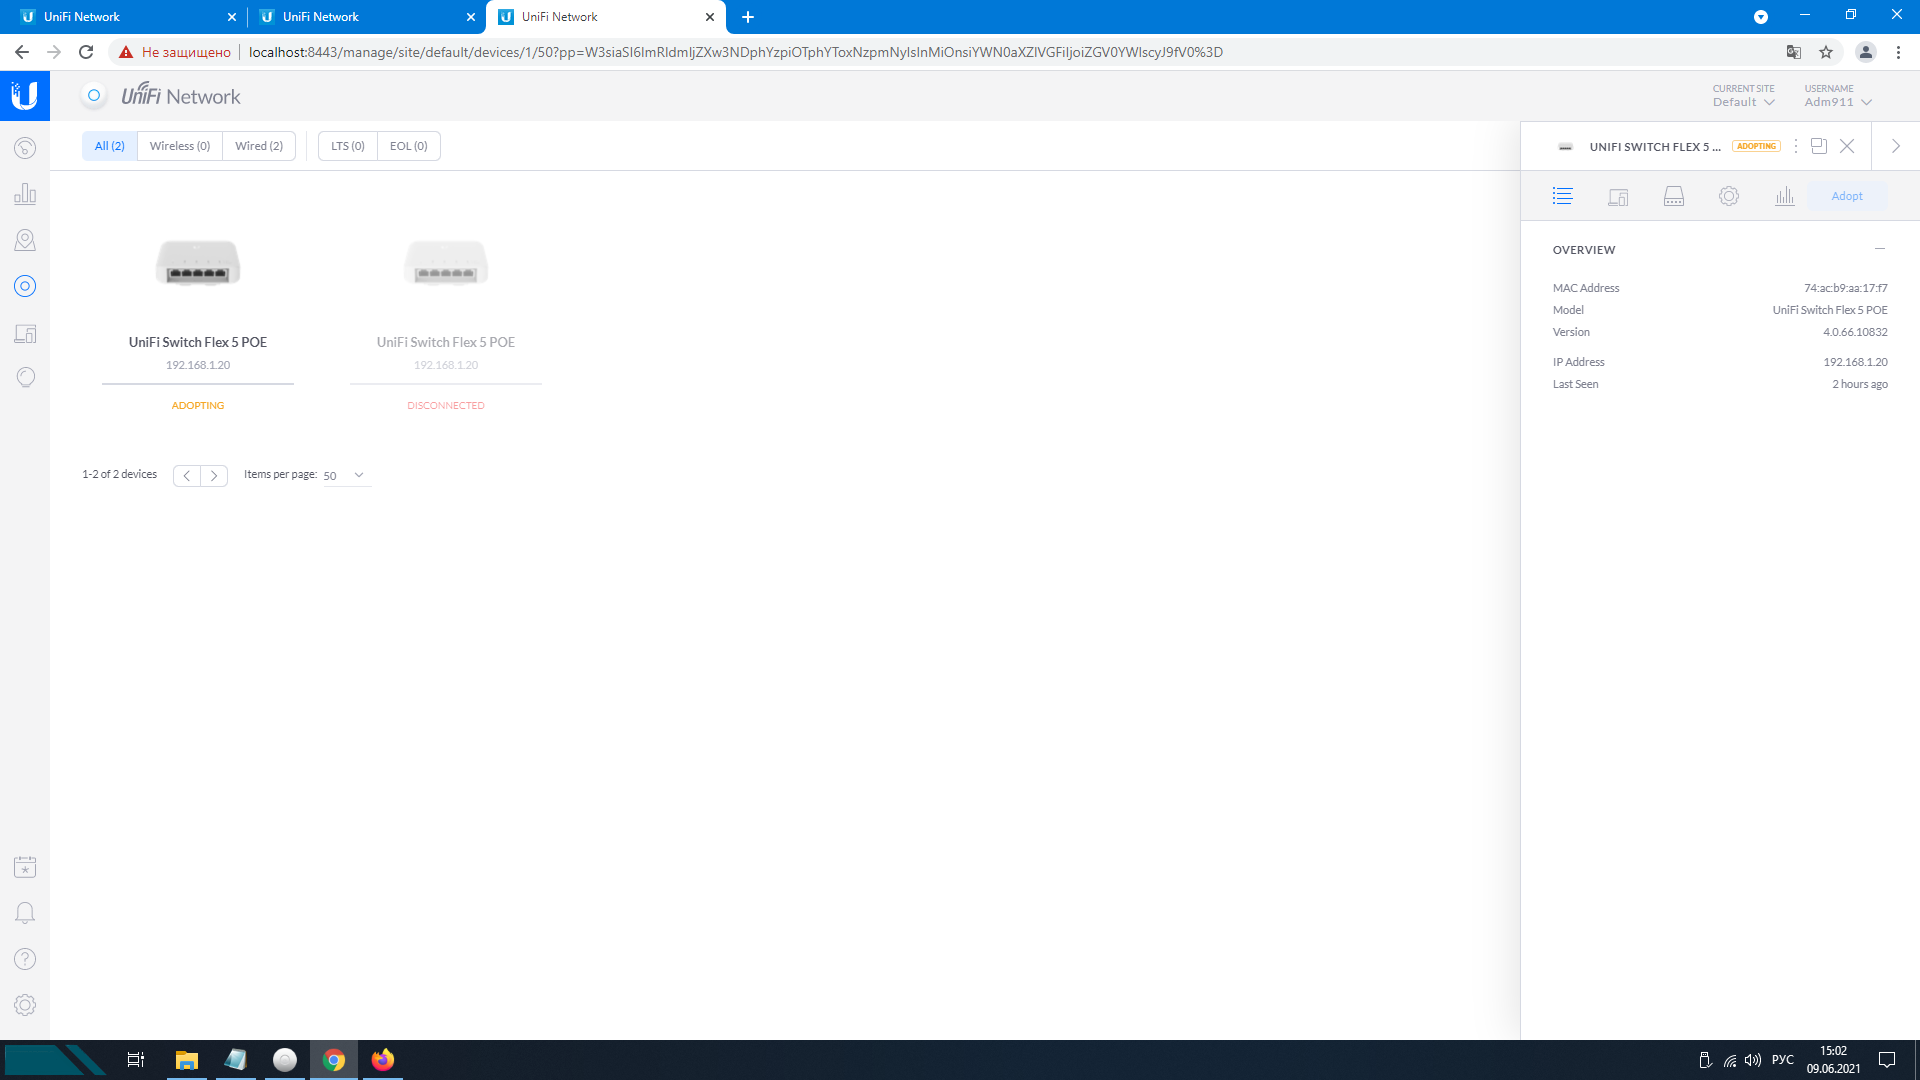Open the Dashboard sidebar icon
Screen dimensions: 1920x1080
coord(25,148)
